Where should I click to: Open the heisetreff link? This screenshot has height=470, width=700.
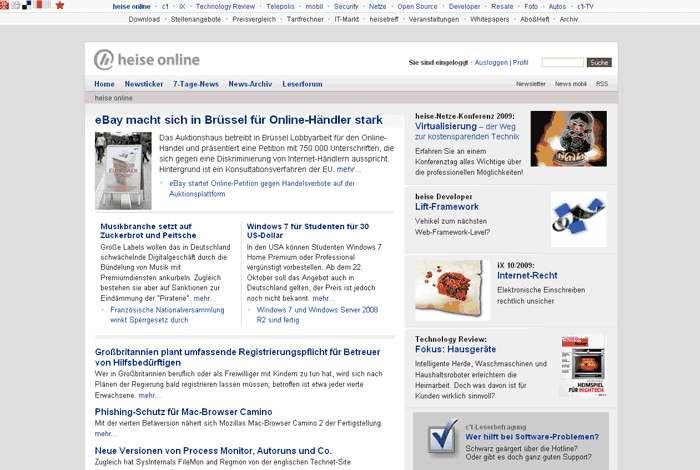[384, 20]
